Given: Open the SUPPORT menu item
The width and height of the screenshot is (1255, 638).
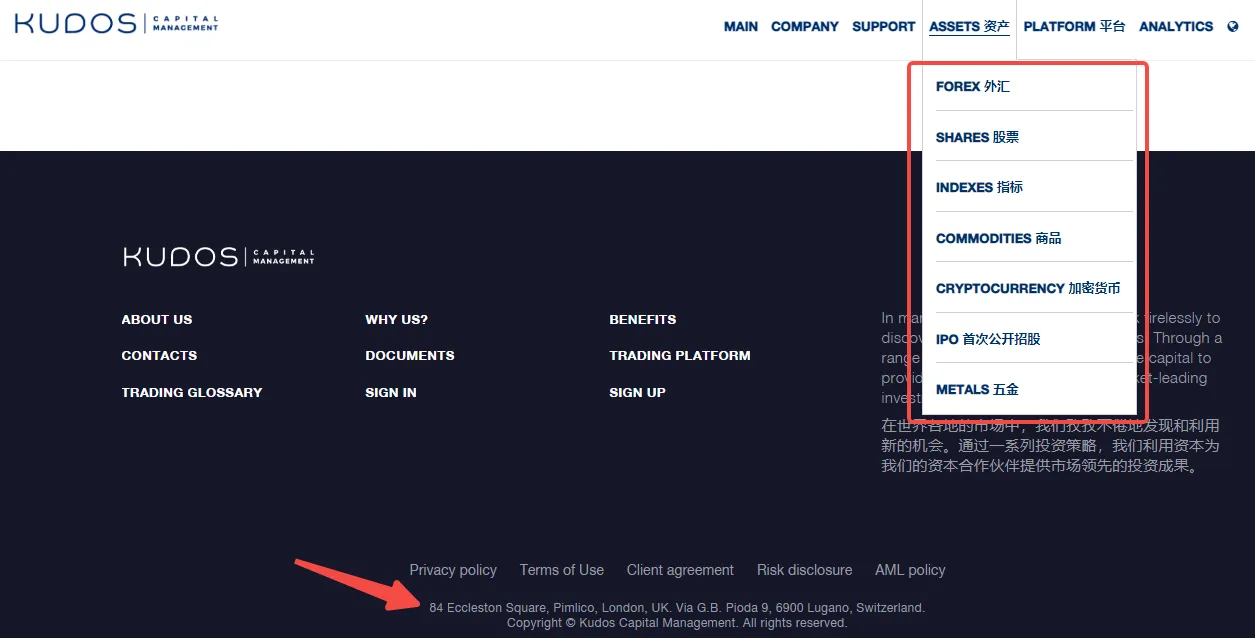Looking at the screenshot, I should coord(884,27).
